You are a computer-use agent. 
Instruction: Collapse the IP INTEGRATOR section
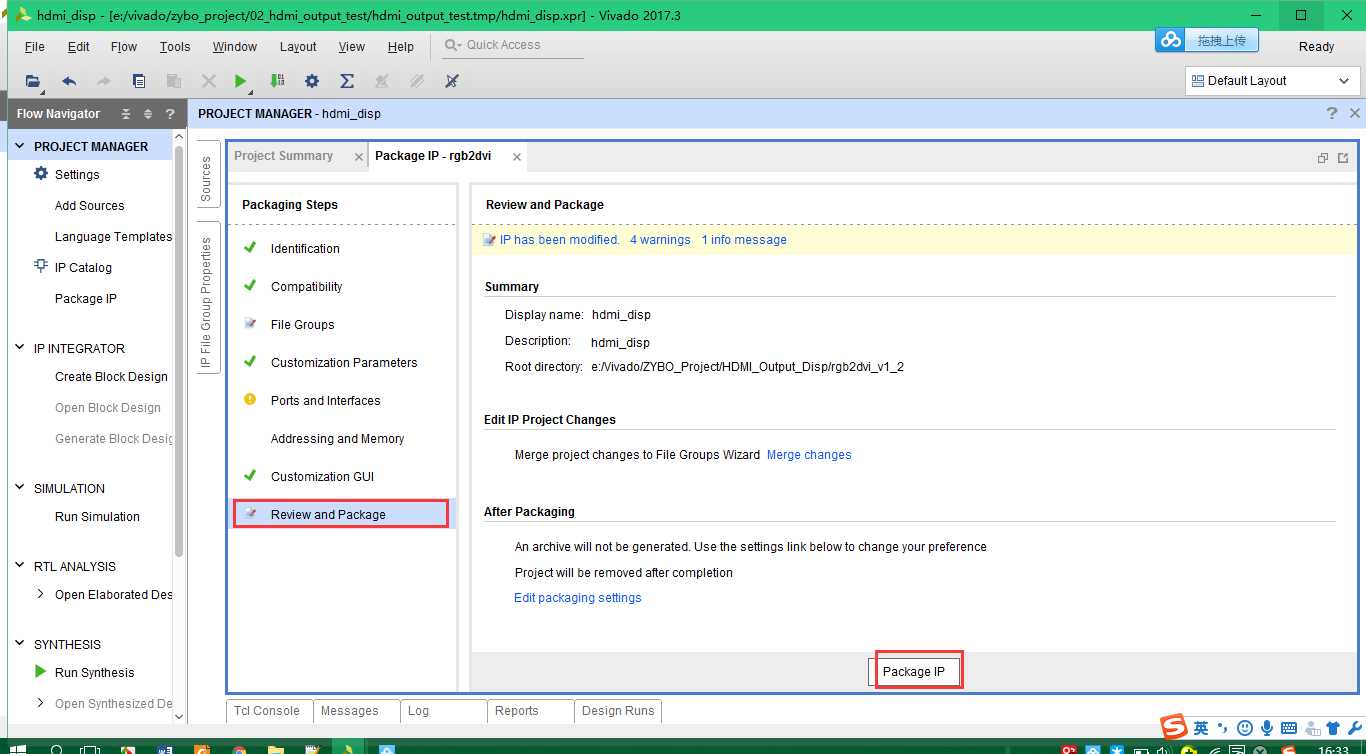pyautogui.click(x=20, y=348)
